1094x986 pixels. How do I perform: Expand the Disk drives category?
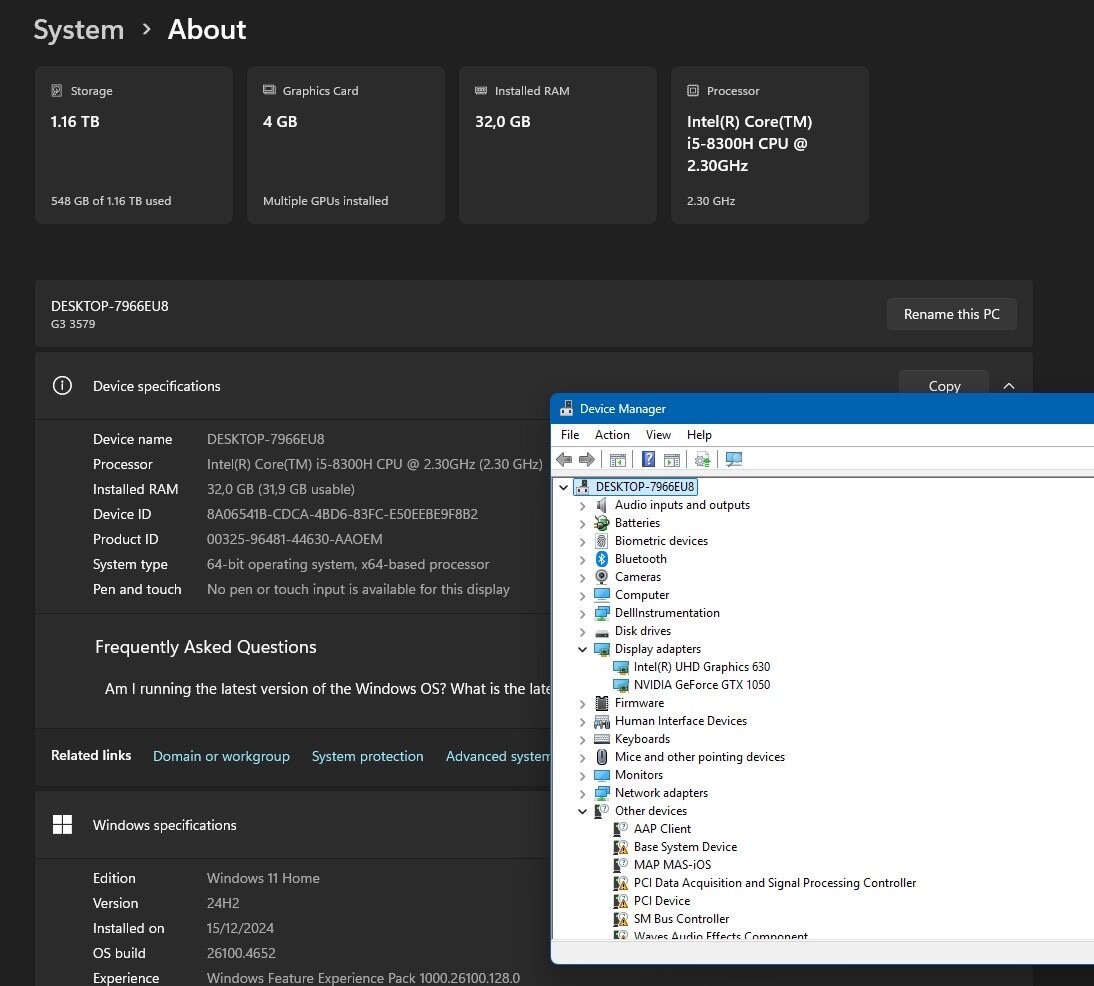583,632
